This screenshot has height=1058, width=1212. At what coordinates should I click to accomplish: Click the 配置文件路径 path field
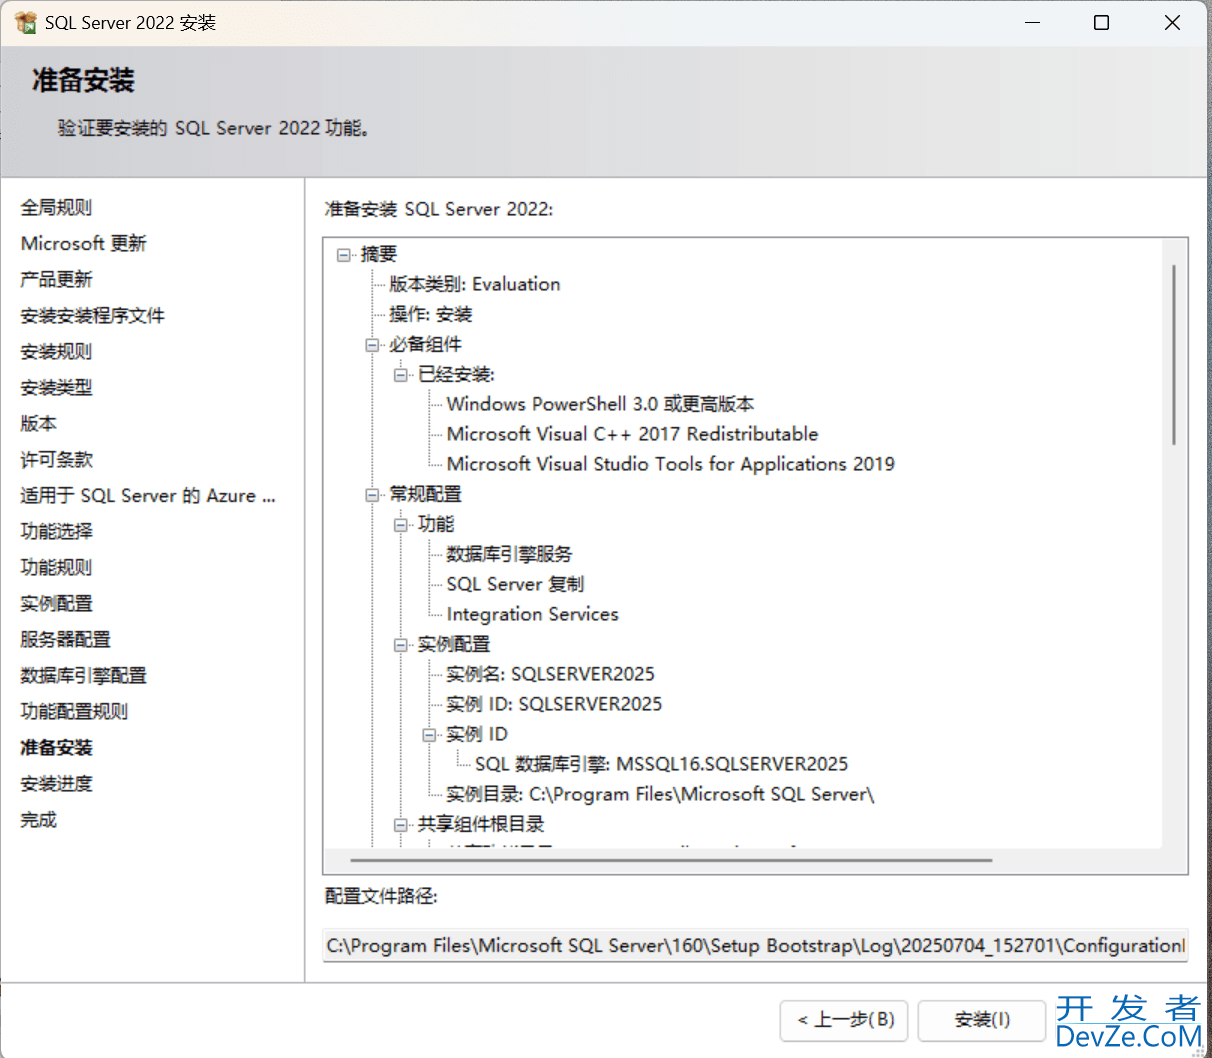click(x=755, y=945)
